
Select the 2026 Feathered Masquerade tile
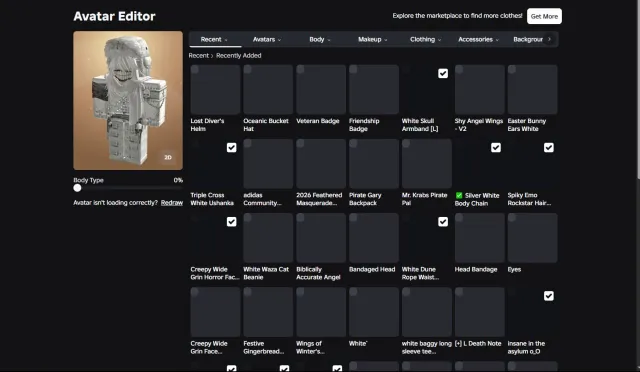321,164
